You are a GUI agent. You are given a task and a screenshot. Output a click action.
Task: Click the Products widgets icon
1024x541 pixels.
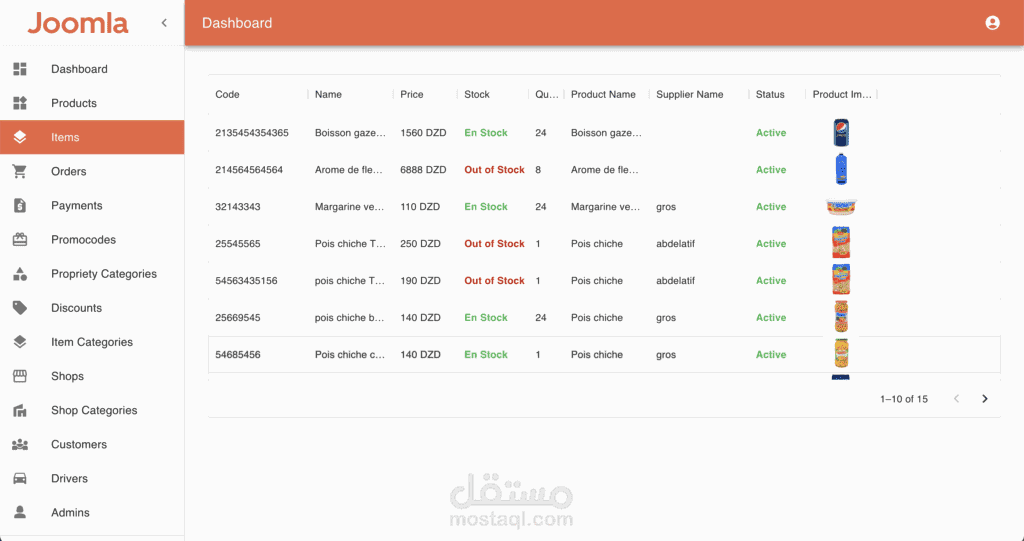pyautogui.click(x=20, y=103)
